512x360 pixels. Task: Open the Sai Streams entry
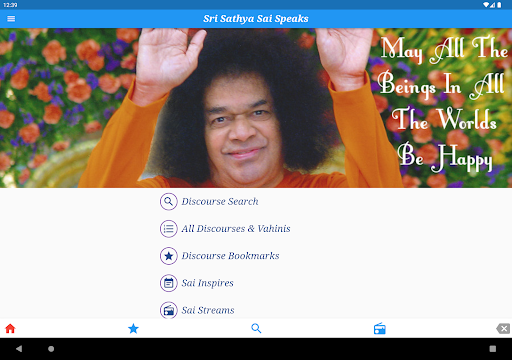(x=208, y=310)
